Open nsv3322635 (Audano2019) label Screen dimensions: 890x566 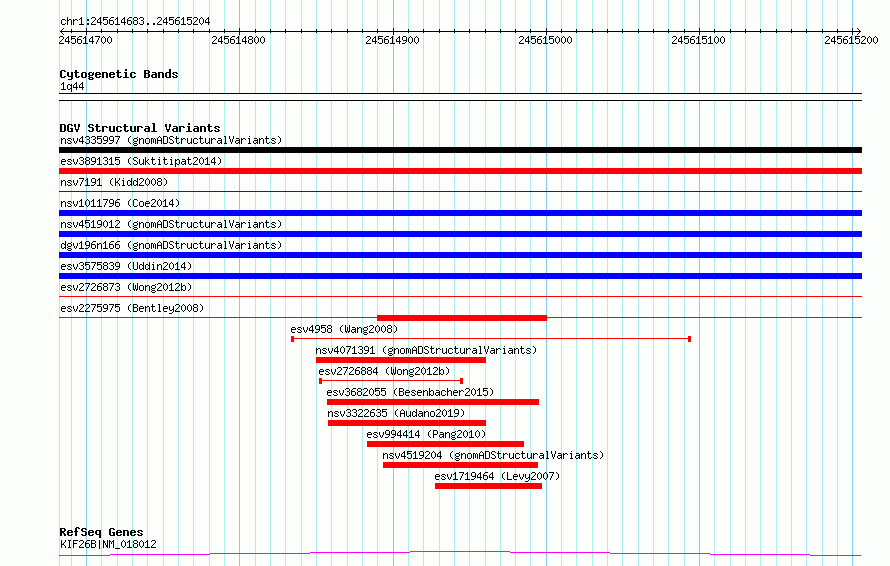pos(396,413)
